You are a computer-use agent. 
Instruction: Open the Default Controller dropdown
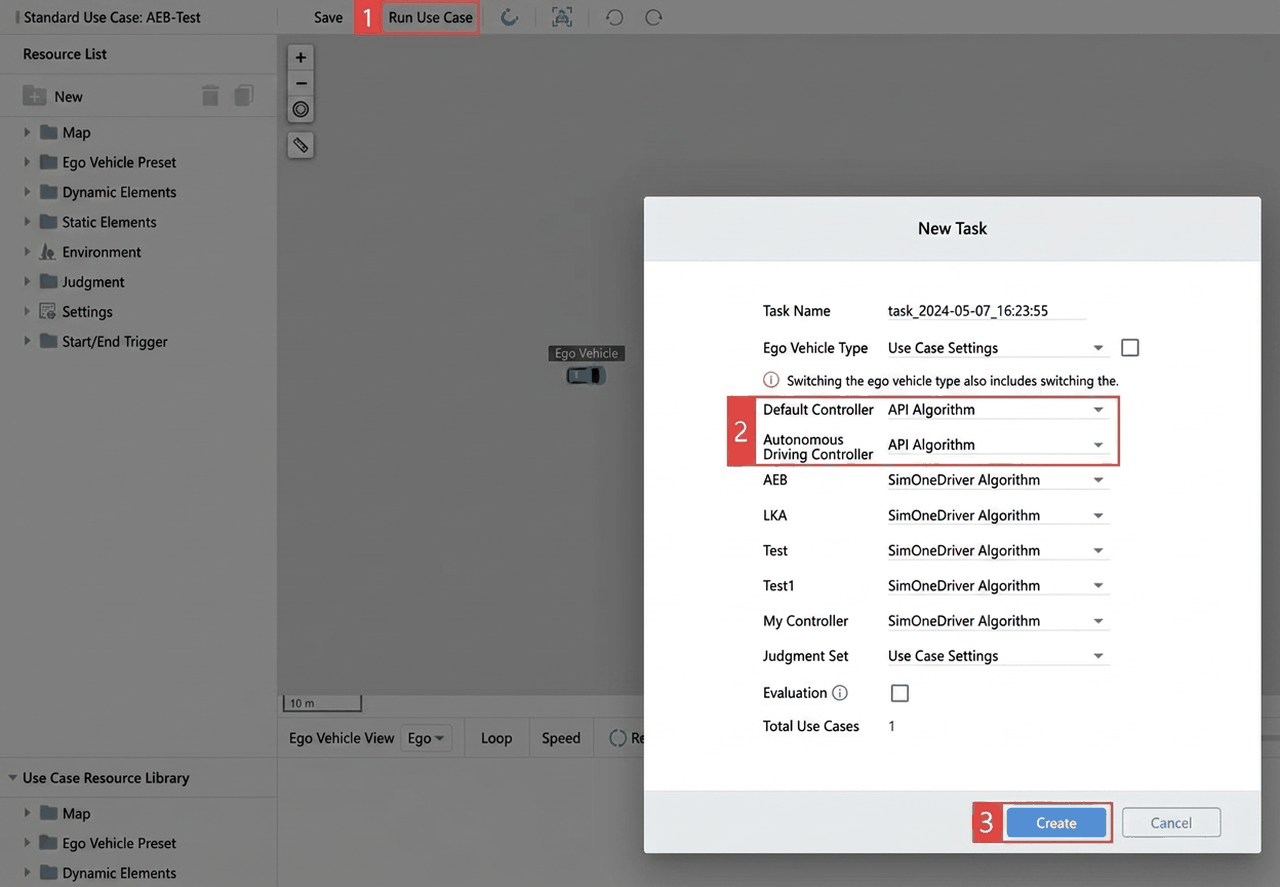[997, 409]
